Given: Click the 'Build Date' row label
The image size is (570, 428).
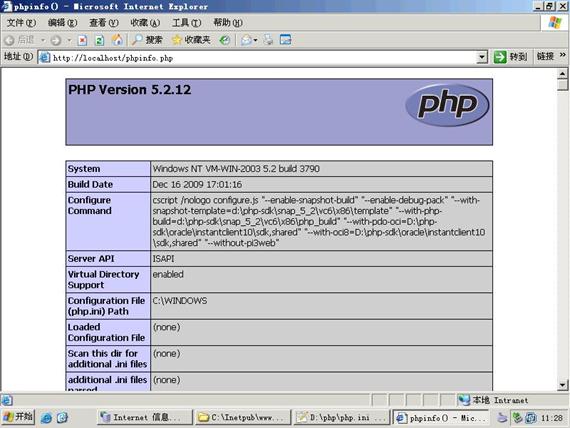Looking at the screenshot, I should (x=90, y=184).
